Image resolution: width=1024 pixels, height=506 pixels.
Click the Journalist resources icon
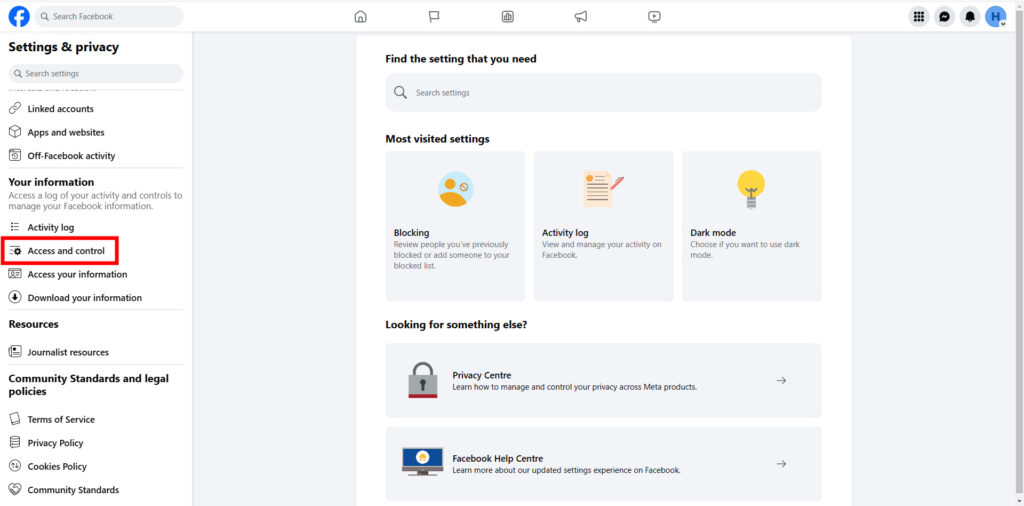click(x=15, y=352)
